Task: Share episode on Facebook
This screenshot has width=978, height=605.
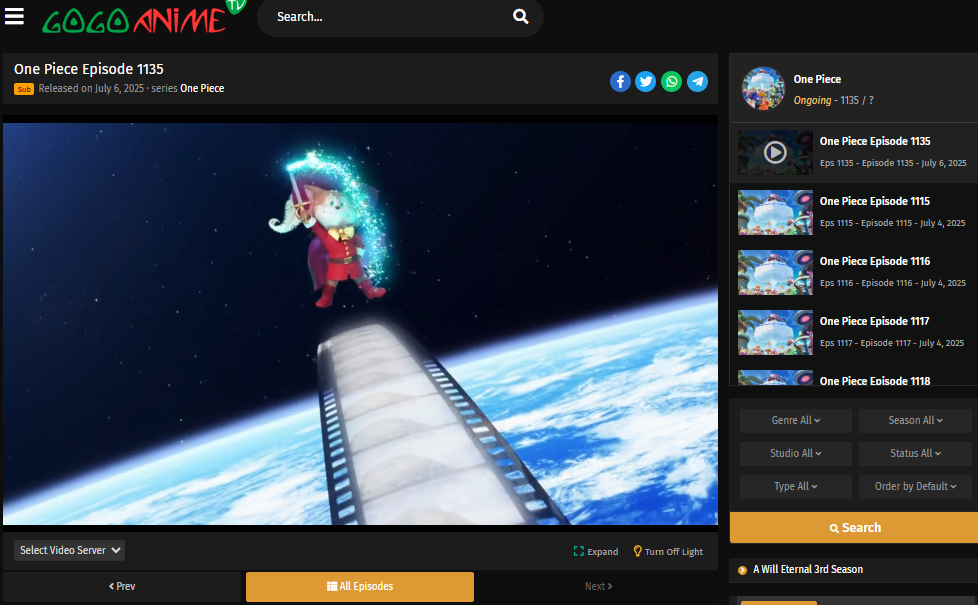Action: [x=620, y=82]
